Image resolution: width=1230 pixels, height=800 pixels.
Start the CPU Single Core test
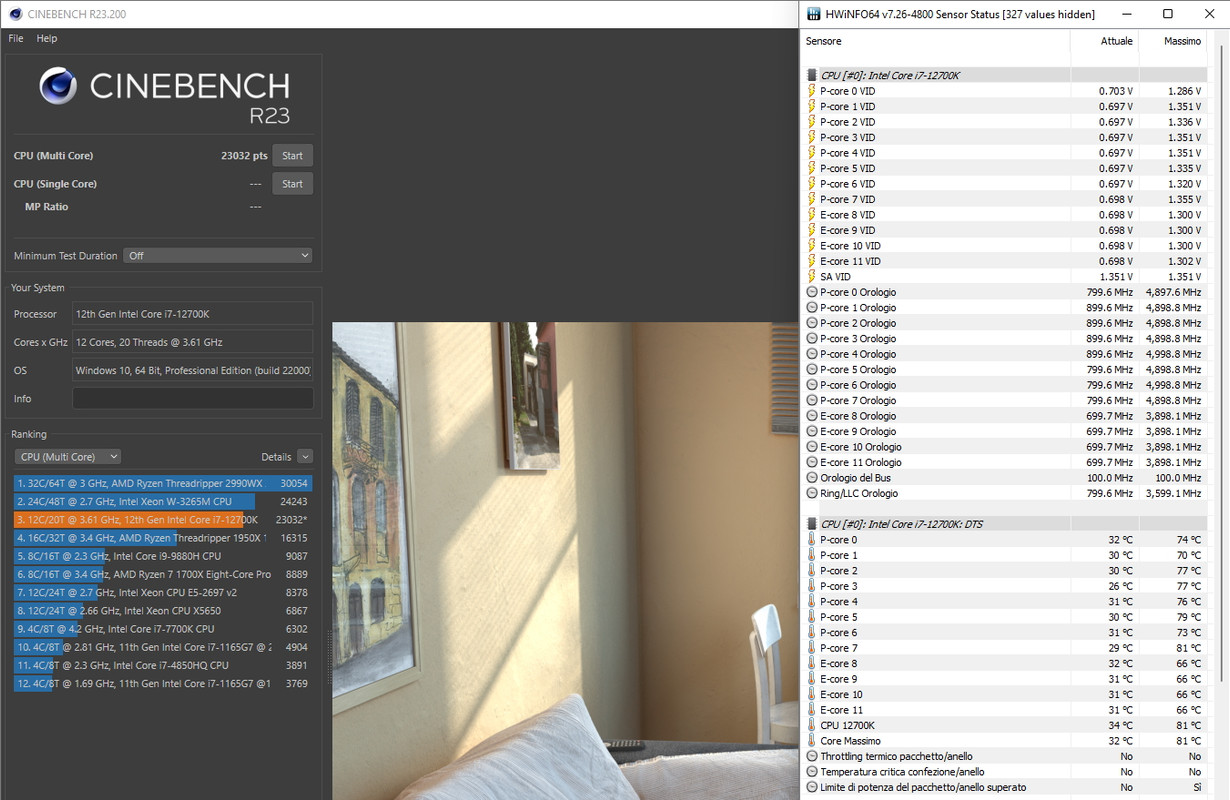(x=292, y=183)
